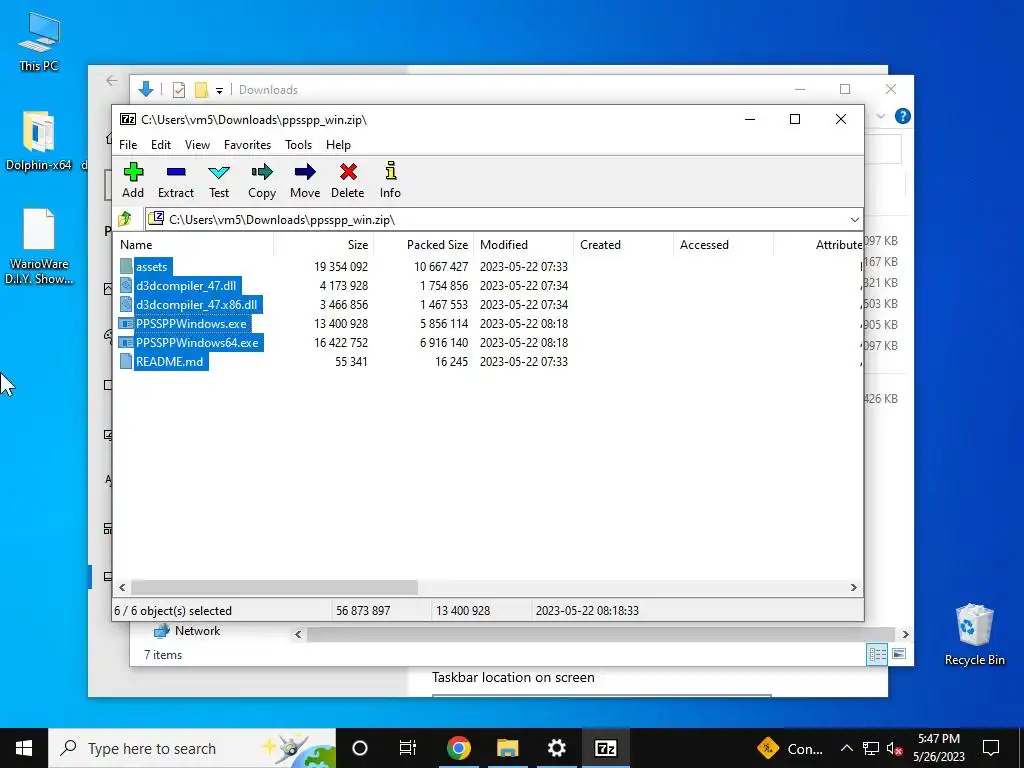
Task: Click the Dolphin-x64 folder desktop icon
Action: (x=39, y=141)
